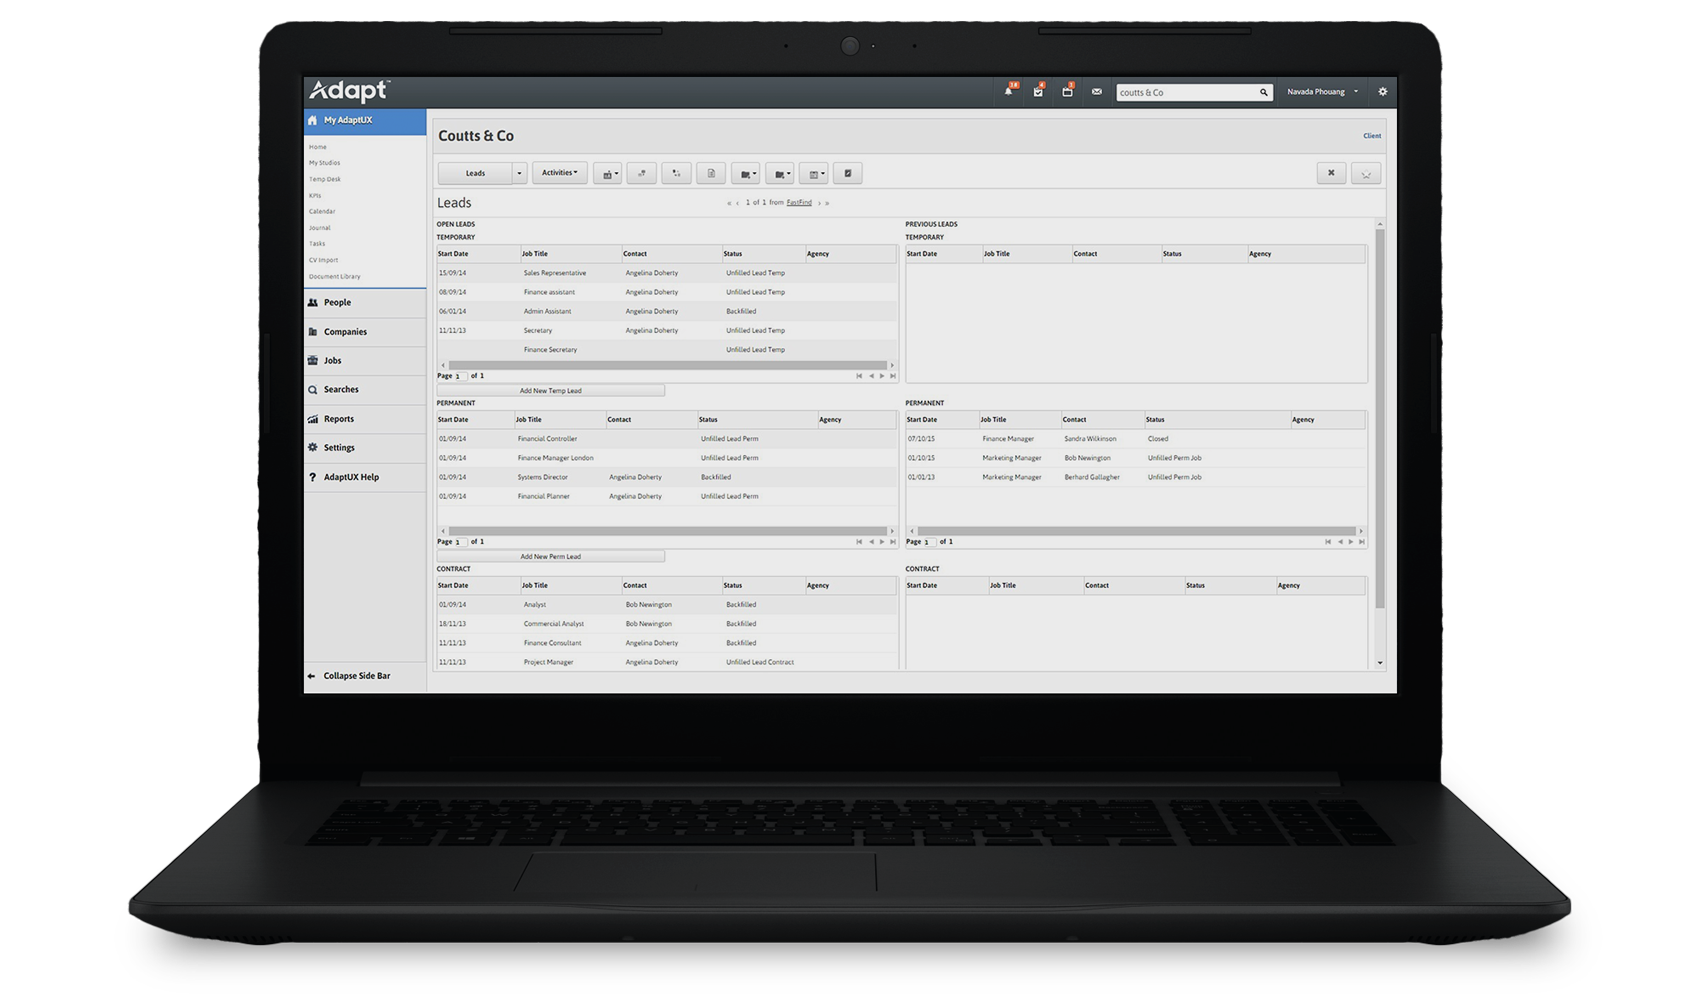The height and width of the screenshot is (1000, 1700).
Task: Click the Leads button on toolbar
Action: tap(475, 173)
